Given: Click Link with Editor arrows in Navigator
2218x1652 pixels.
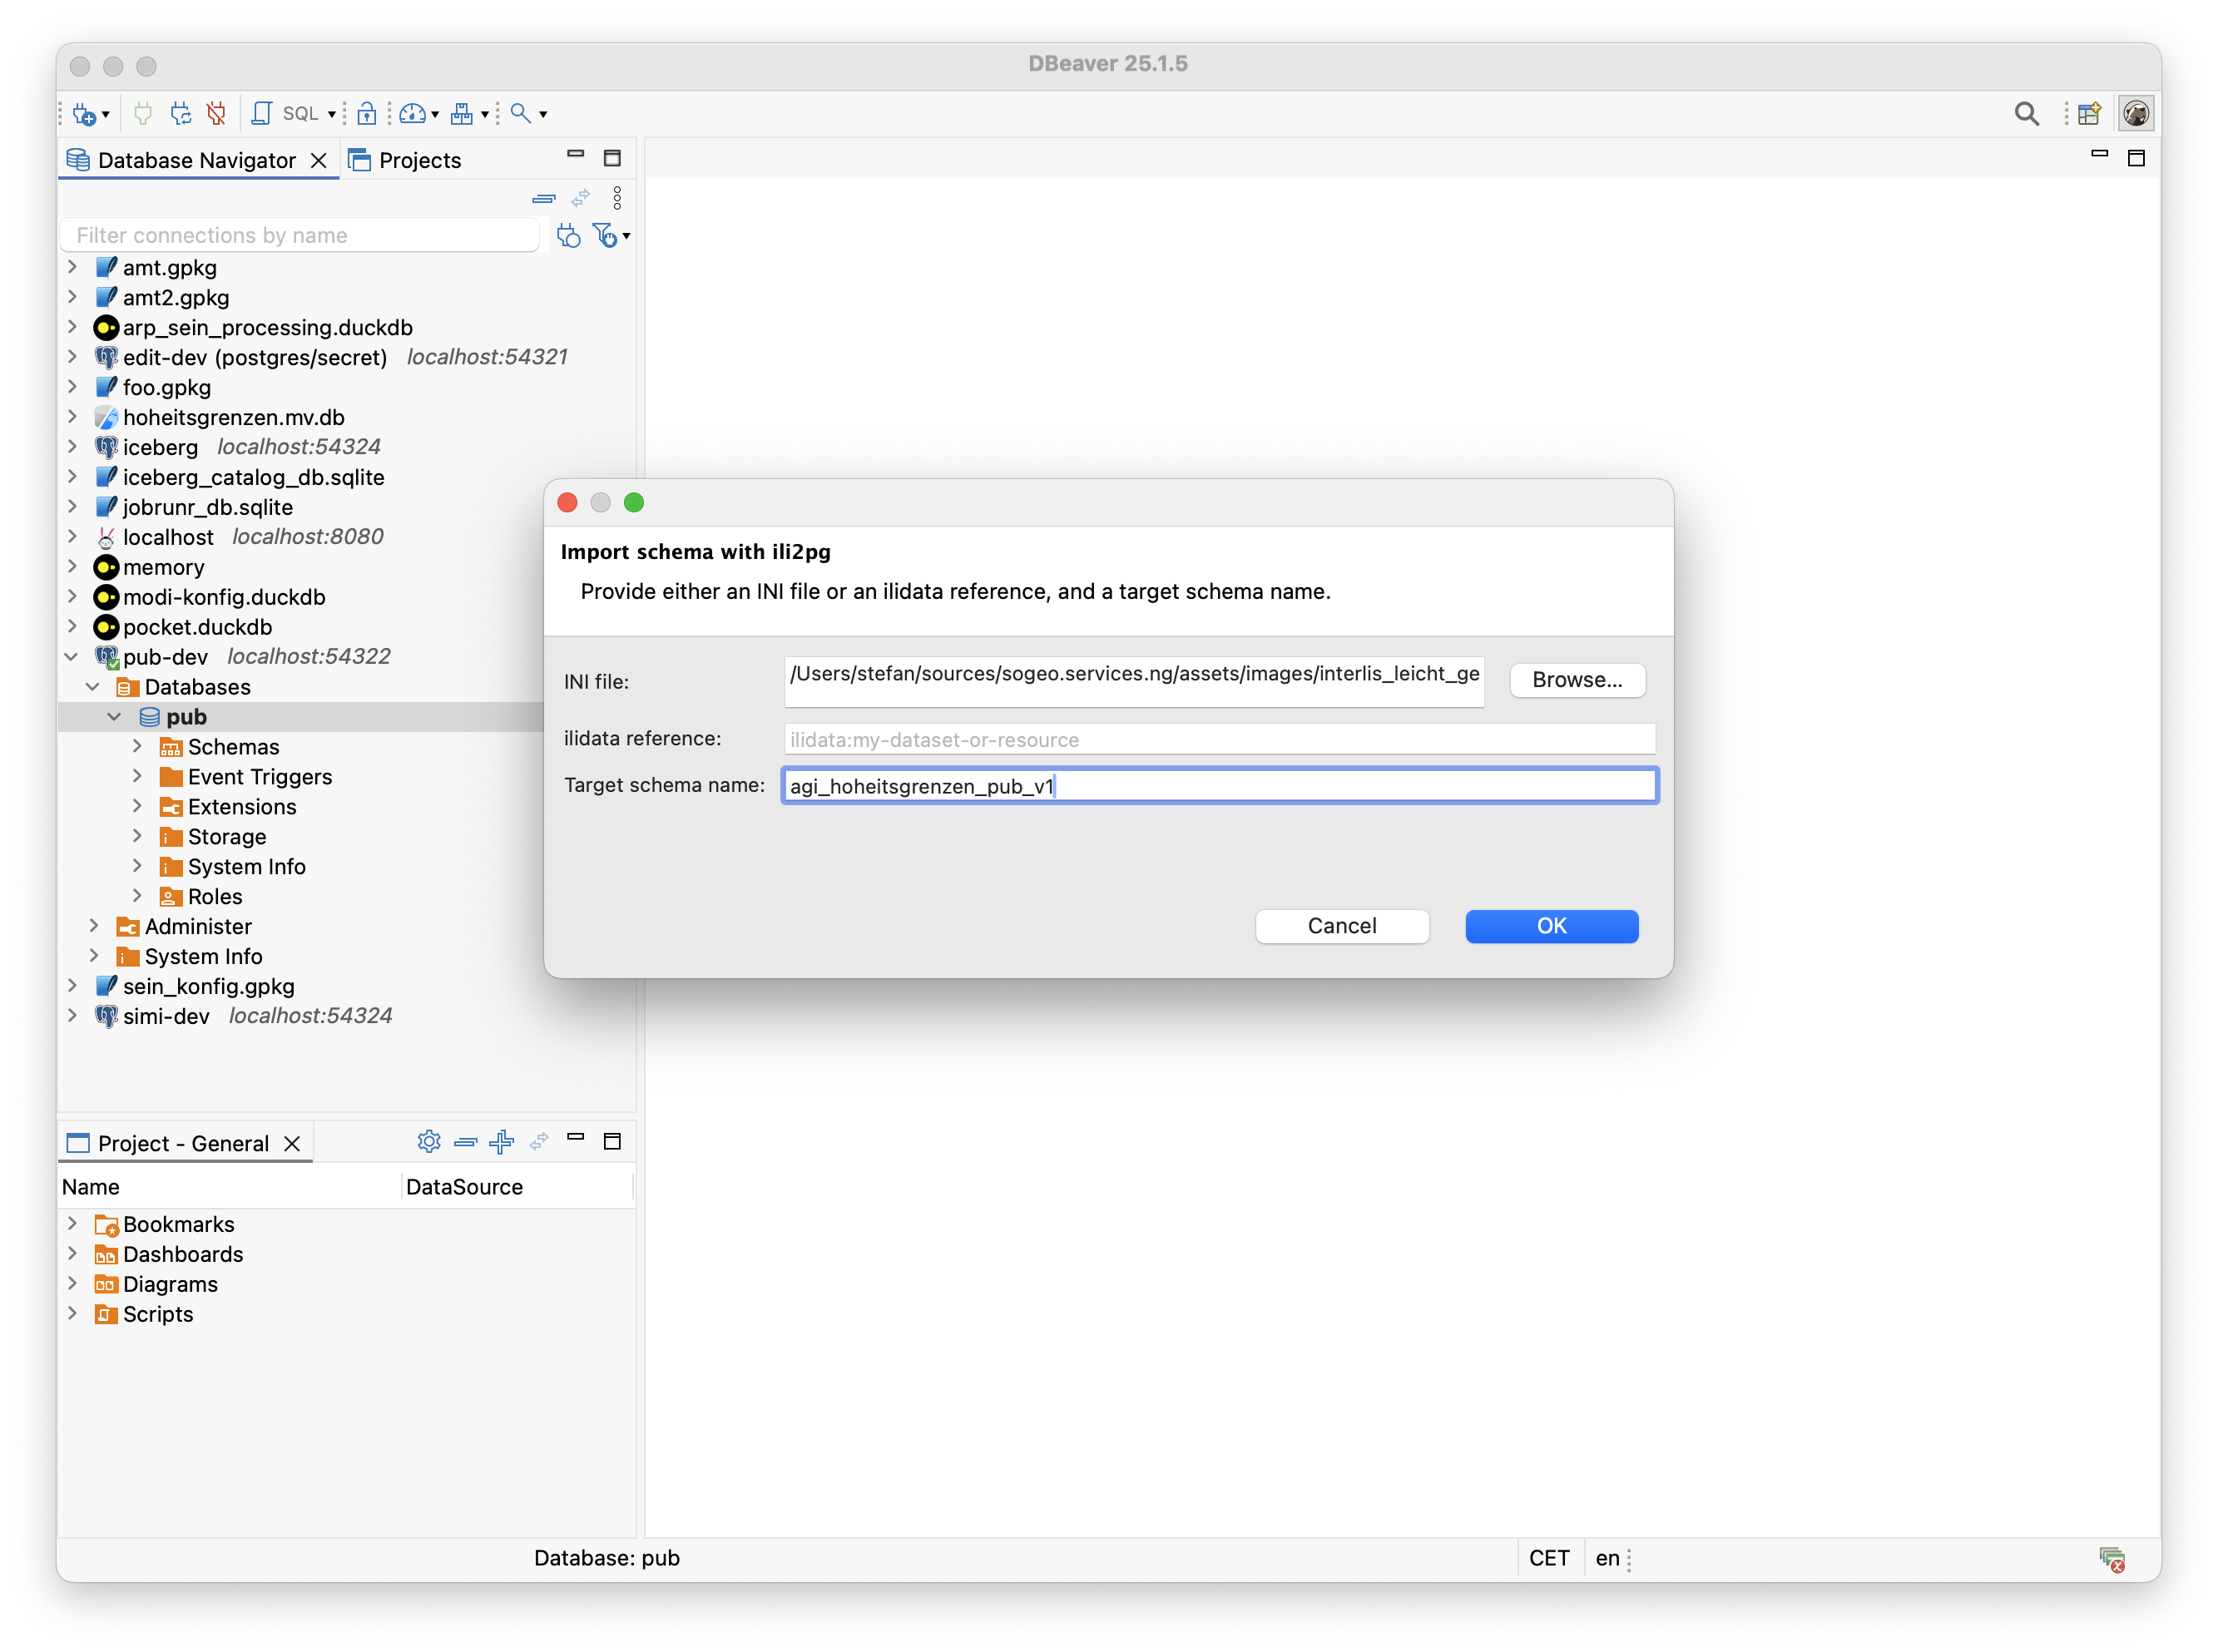Looking at the screenshot, I should [x=580, y=199].
